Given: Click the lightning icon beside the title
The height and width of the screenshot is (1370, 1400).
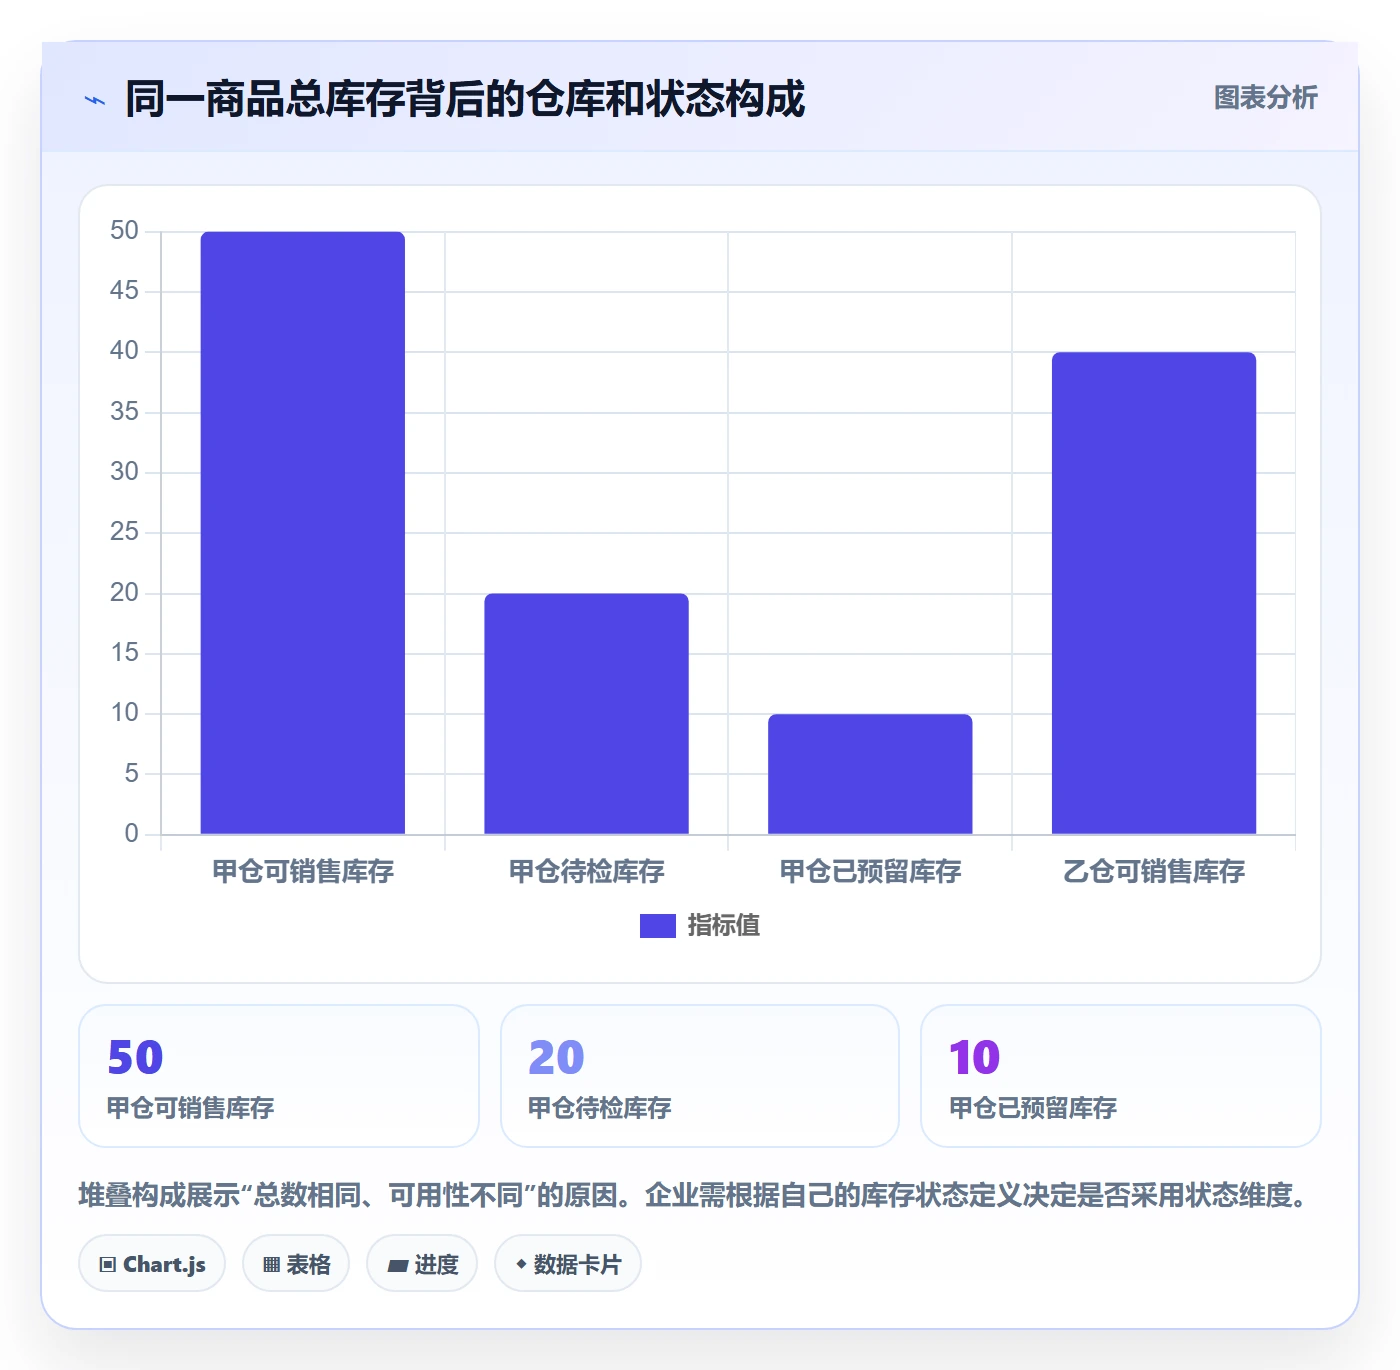Looking at the screenshot, I should [95, 100].
